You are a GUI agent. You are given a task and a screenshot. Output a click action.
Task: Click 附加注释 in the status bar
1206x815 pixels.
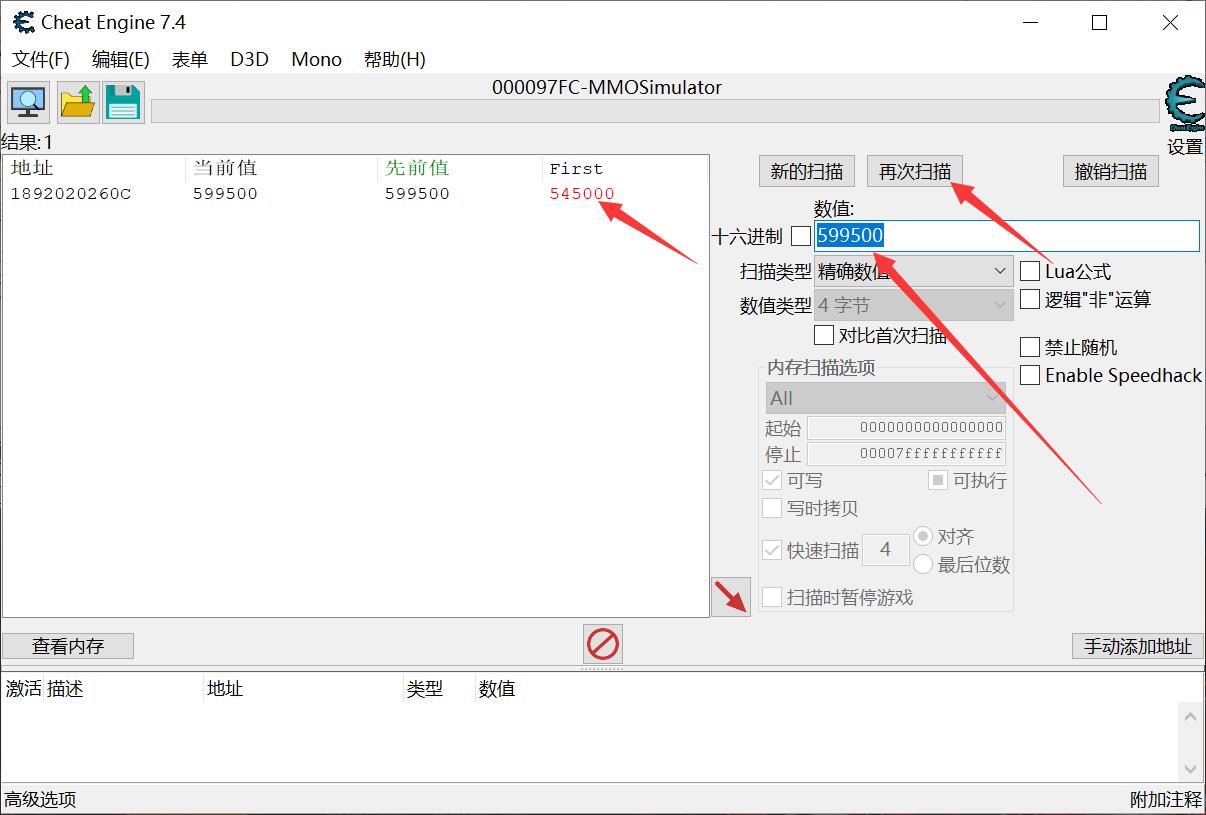click(x=1166, y=799)
